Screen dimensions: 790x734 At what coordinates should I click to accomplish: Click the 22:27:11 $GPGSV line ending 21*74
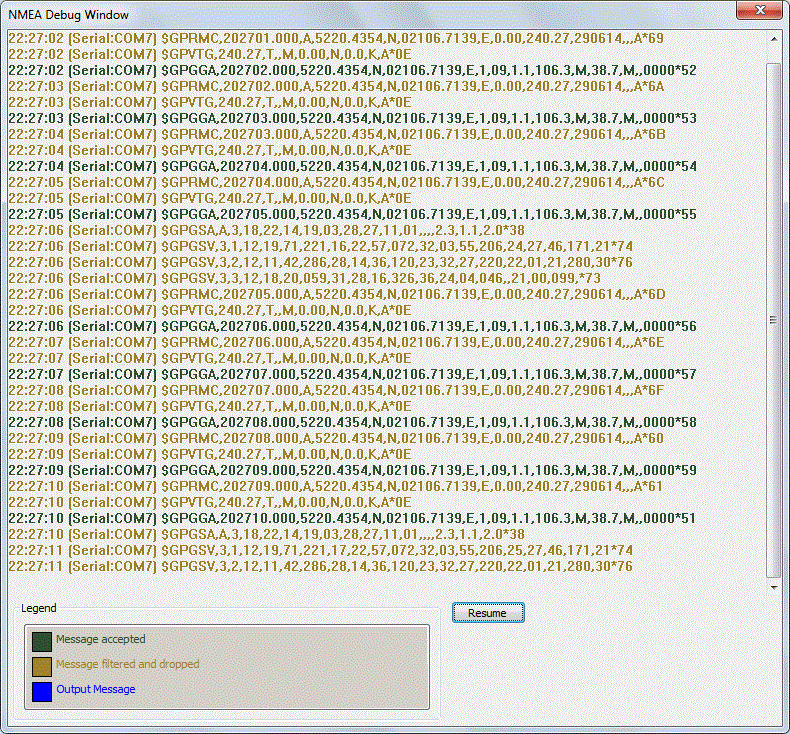coord(320,550)
